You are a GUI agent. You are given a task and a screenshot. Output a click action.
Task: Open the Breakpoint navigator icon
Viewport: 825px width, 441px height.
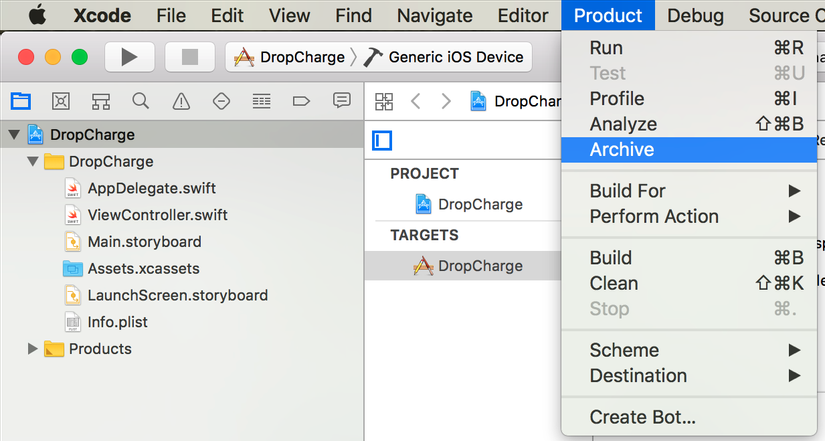[301, 101]
